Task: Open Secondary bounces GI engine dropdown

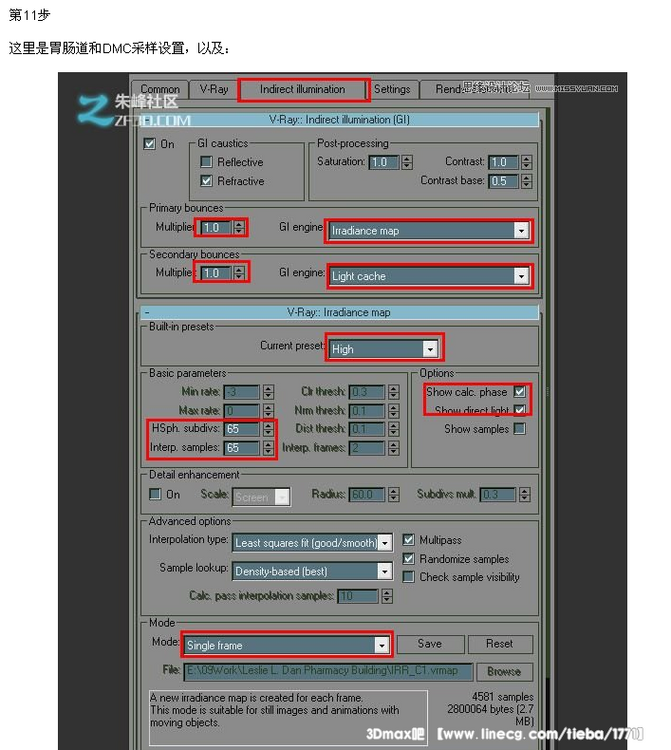Action: pyautogui.click(x=429, y=276)
